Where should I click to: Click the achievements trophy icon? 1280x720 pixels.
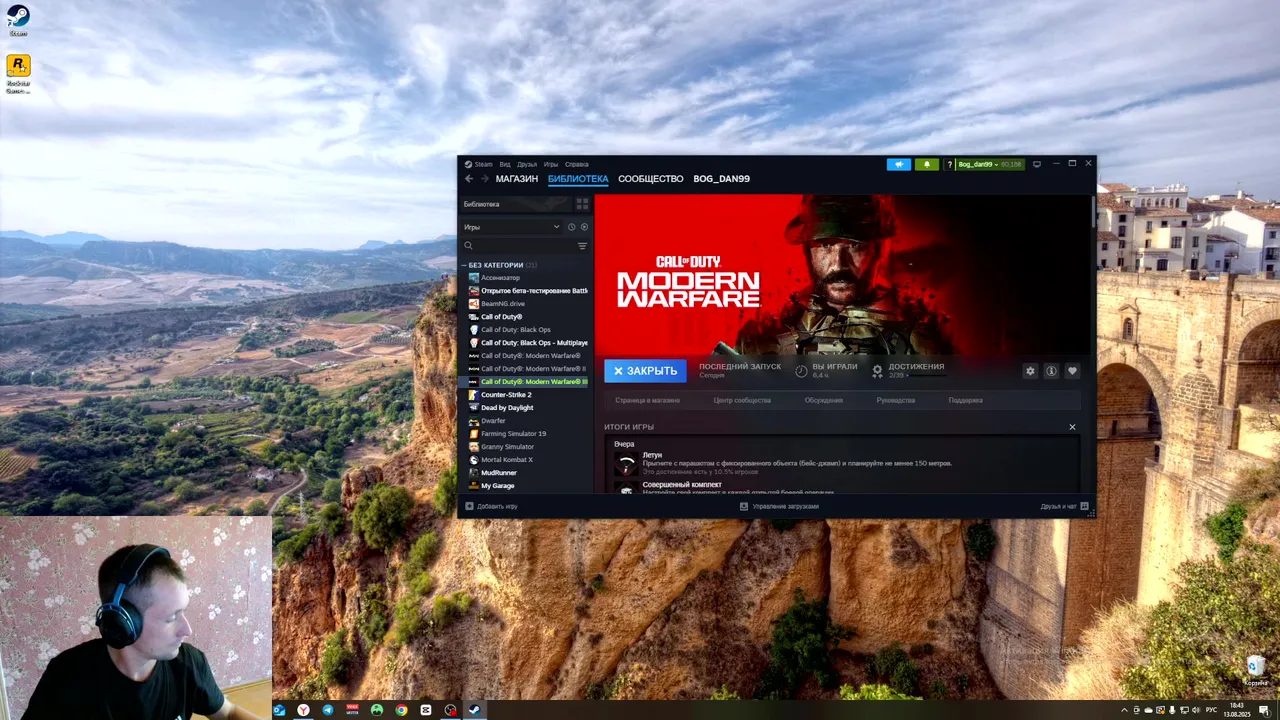pos(877,371)
